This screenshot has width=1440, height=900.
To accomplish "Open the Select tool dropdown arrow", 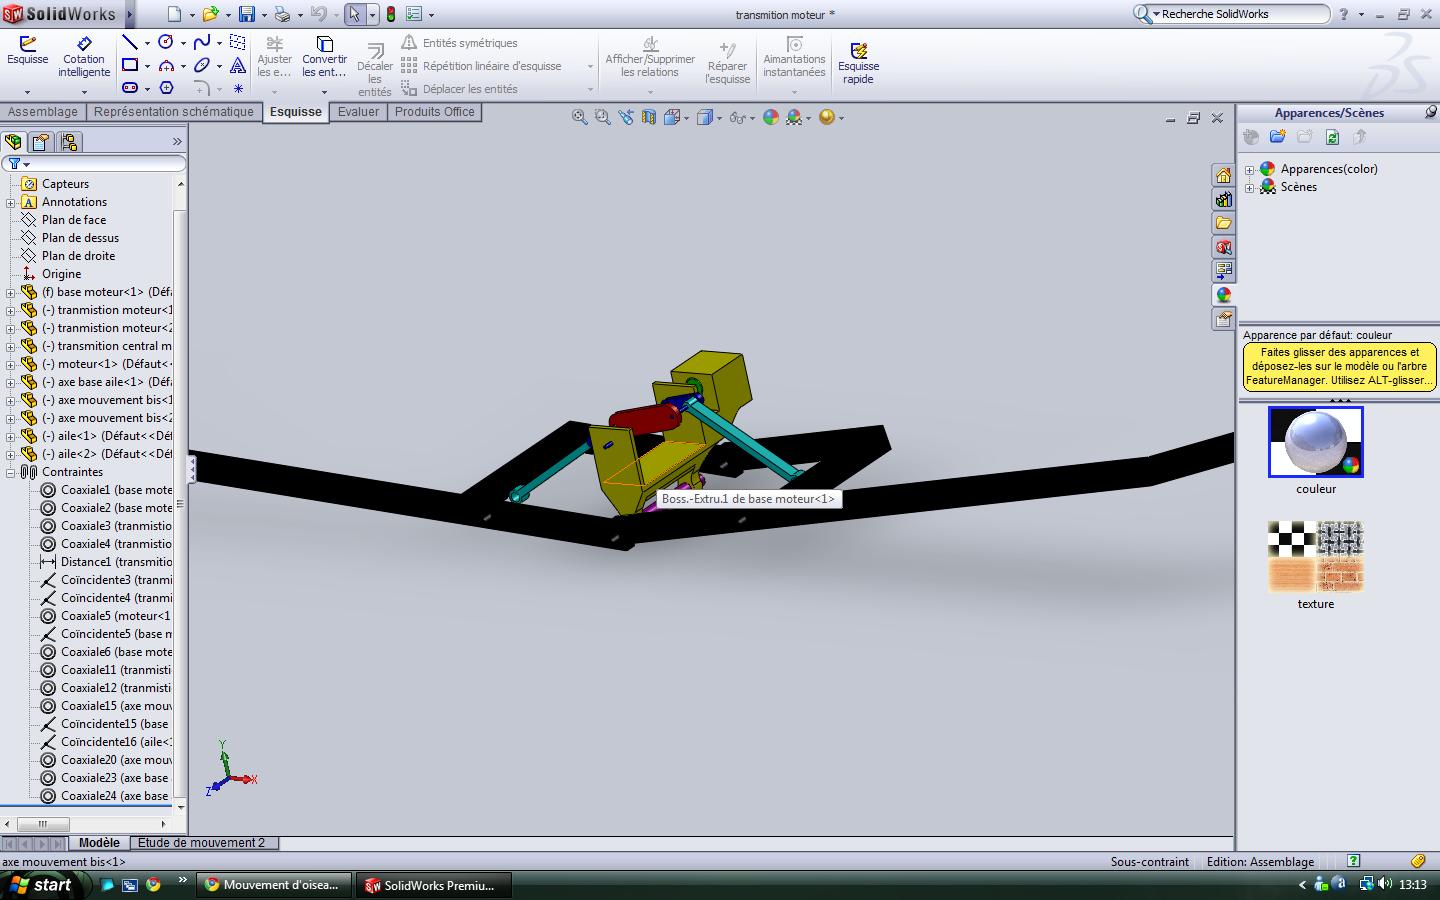I will tap(372, 15).
